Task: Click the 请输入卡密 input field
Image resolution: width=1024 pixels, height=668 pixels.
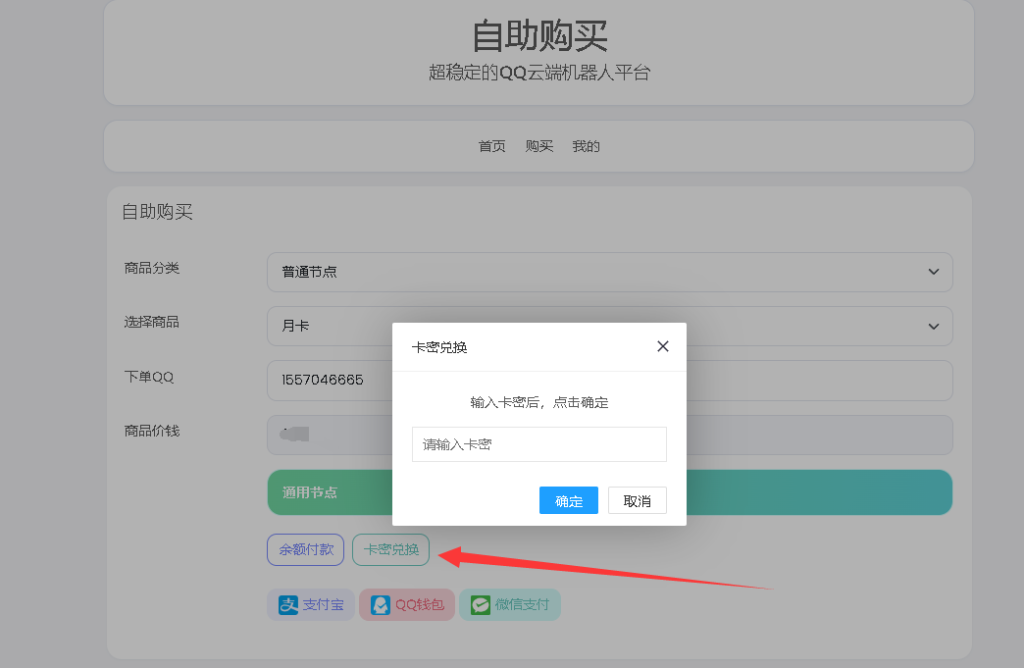Action: [x=539, y=444]
